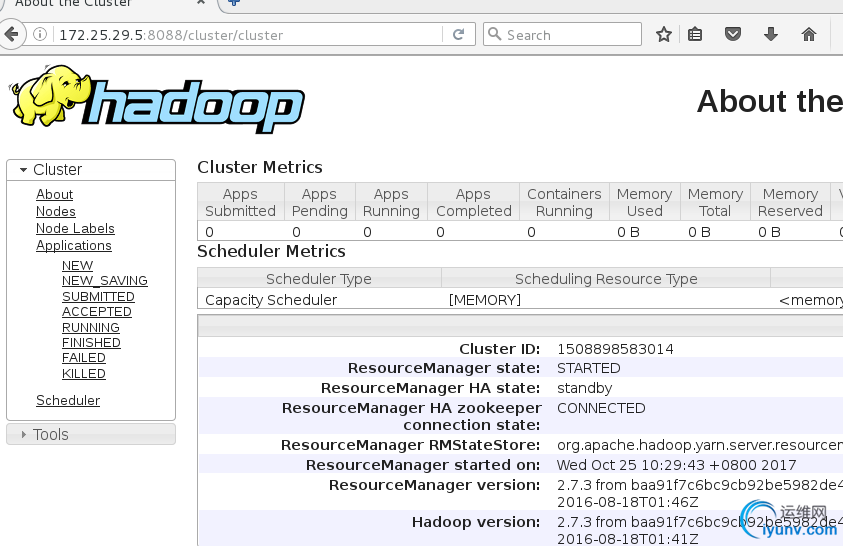Click the Apps Pending column header
Screen dimensions: 843x546
point(319,202)
